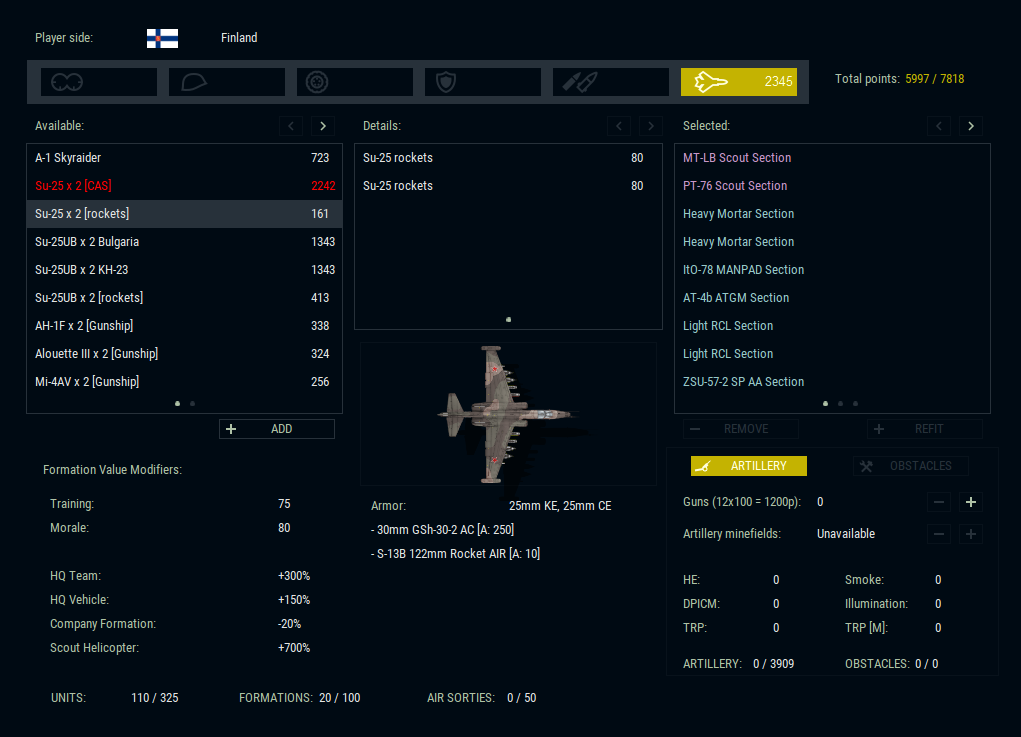Select Su-25 x 2 [rockets] entry
Screen dimensions: 1021x737
184,214
